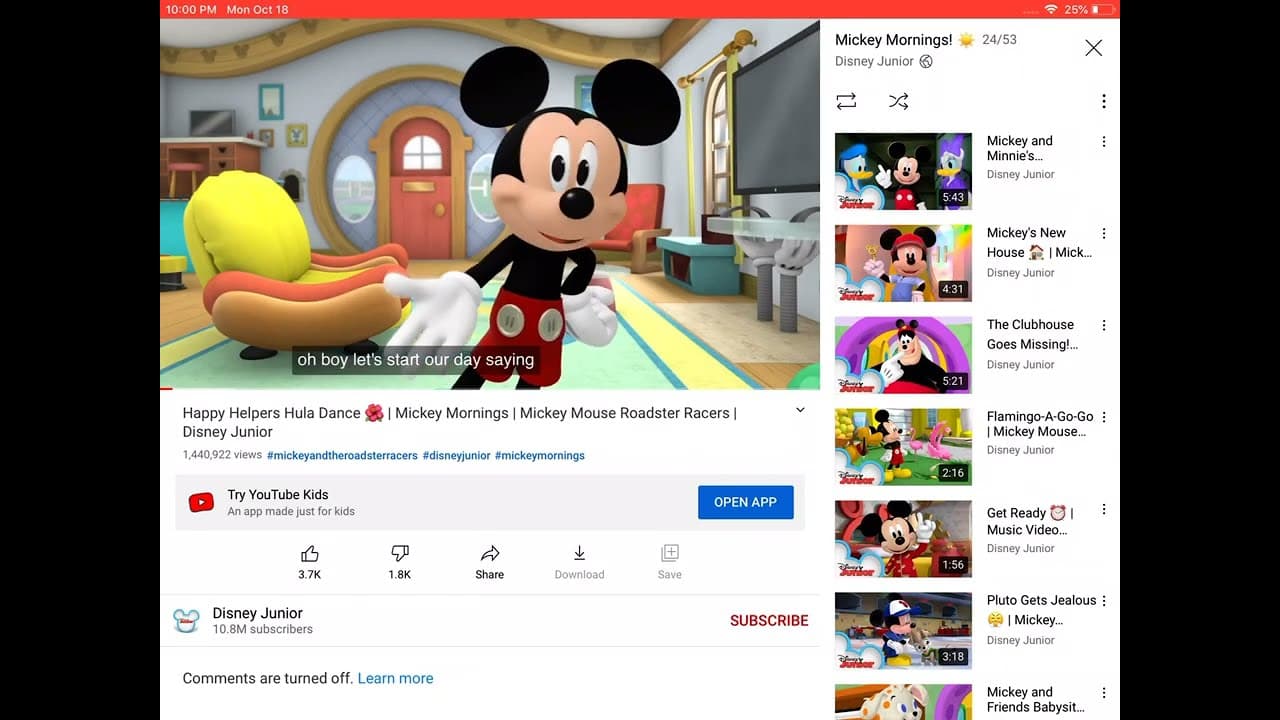The image size is (1280, 720).
Task: Play Pluto Gets Jealous thumbnail
Action: pos(903,631)
